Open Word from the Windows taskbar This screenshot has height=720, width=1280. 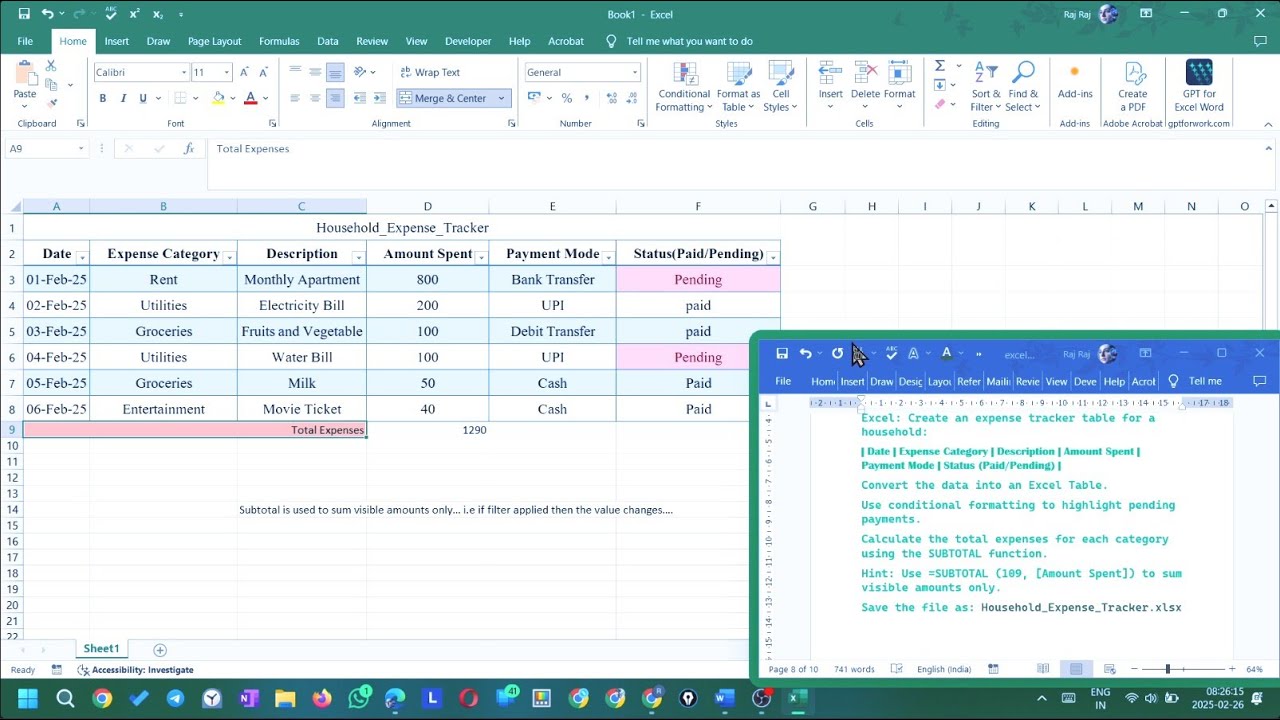point(725,698)
